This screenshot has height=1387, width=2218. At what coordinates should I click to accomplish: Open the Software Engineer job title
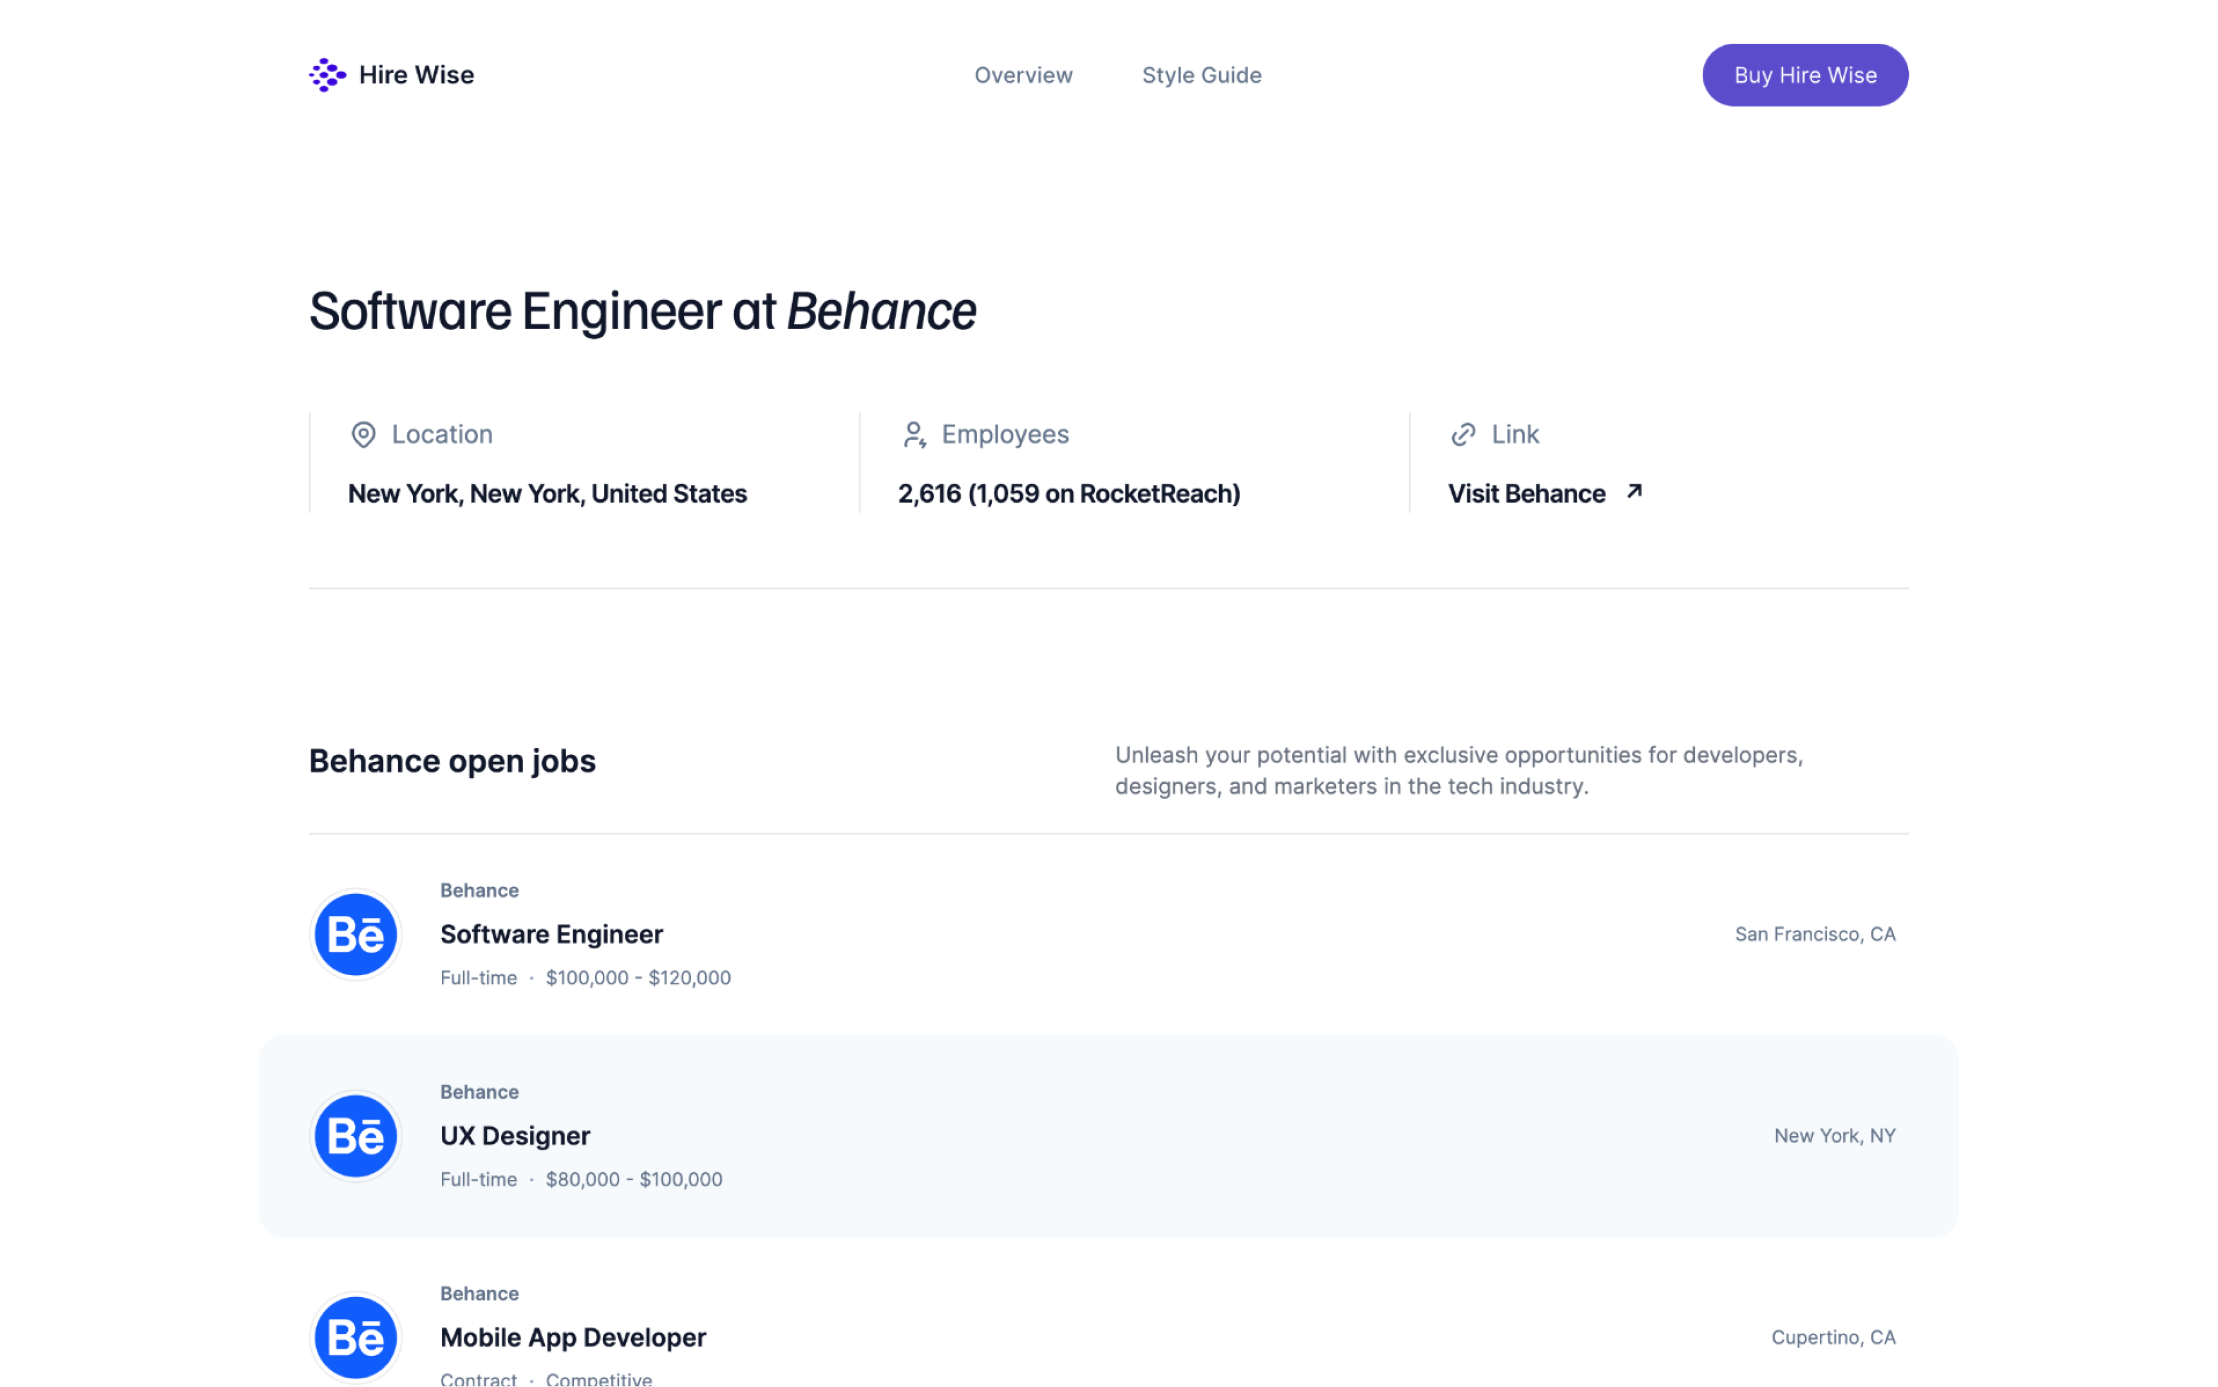(551, 934)
